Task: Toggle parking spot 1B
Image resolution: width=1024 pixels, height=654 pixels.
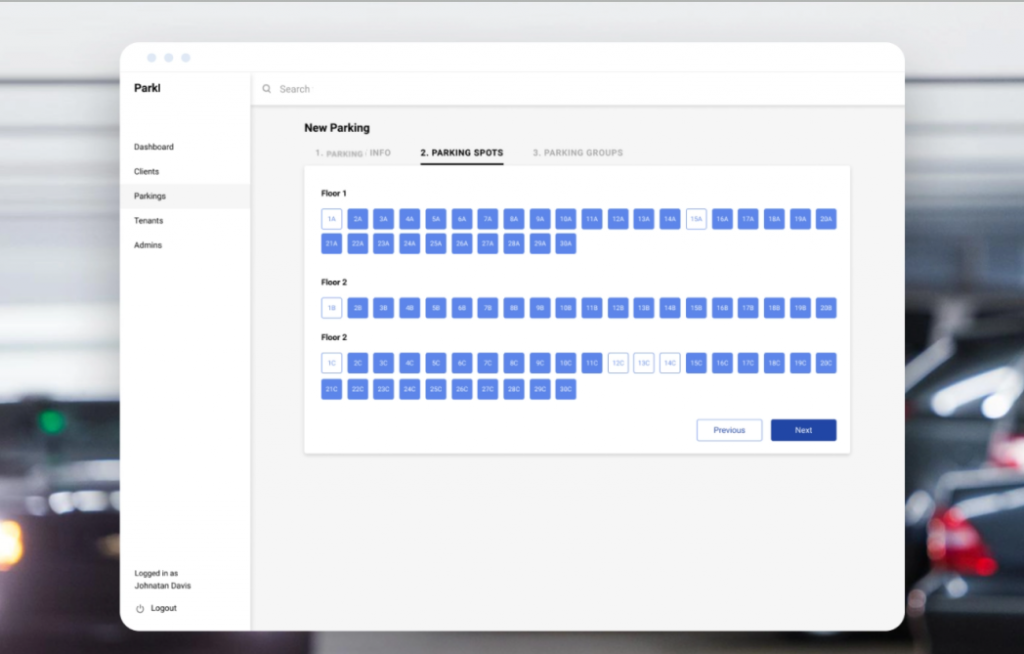Action: pos(332,308)
